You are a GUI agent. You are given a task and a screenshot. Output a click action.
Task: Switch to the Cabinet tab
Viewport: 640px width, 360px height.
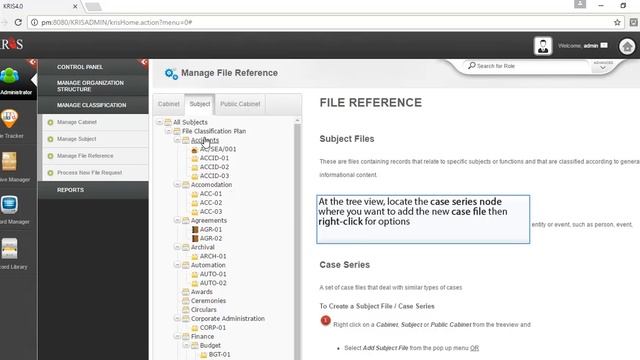[169, 104]
